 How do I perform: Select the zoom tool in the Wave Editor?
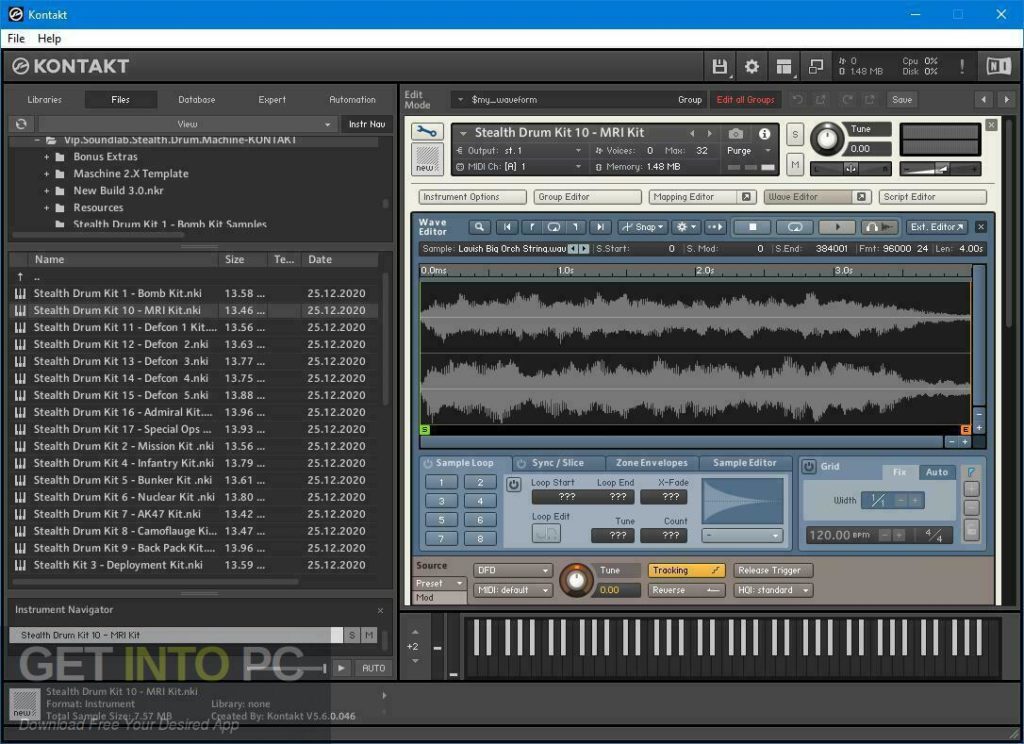tap(481, 227)
